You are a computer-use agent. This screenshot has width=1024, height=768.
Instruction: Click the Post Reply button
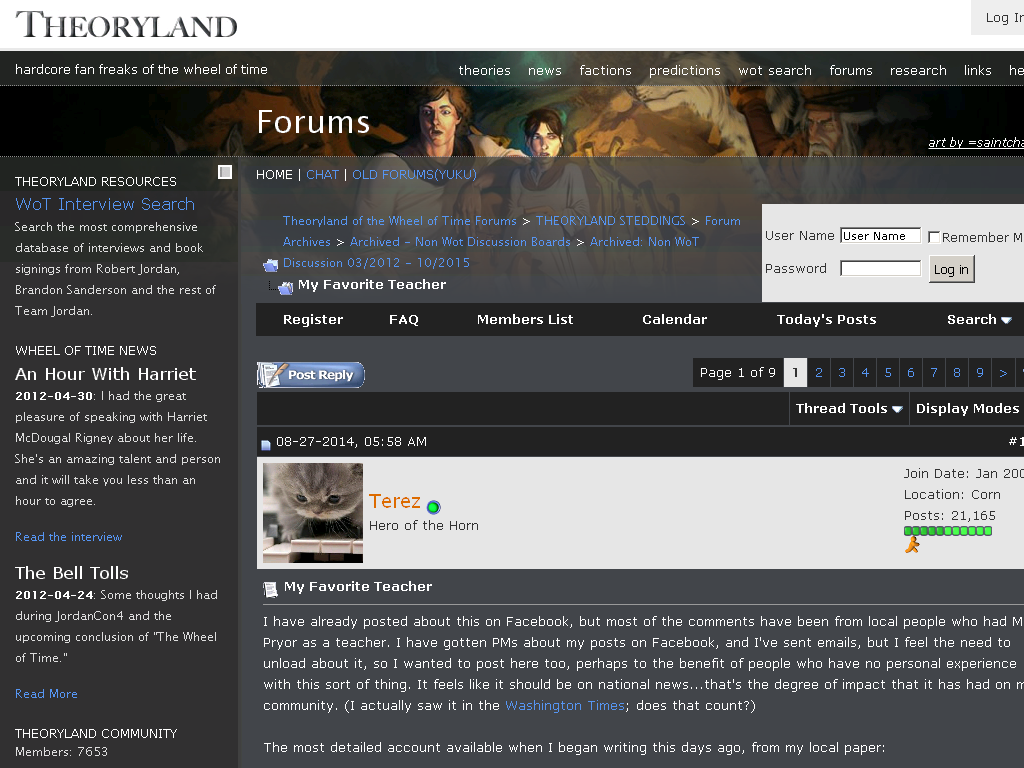tap(311, 375)
